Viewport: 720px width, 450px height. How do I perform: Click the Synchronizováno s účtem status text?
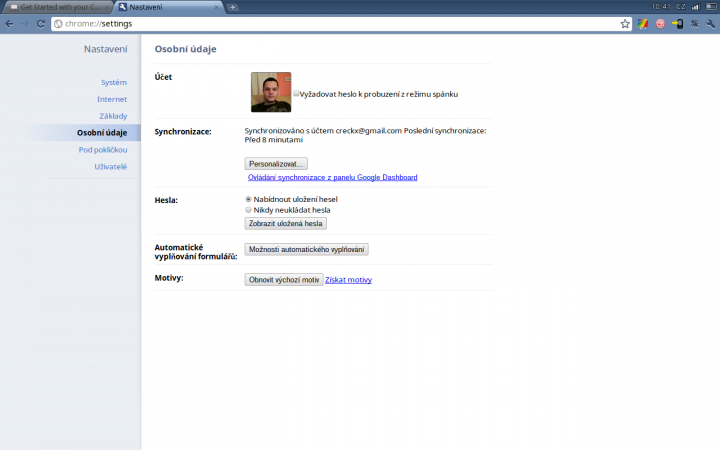(365, 135)
